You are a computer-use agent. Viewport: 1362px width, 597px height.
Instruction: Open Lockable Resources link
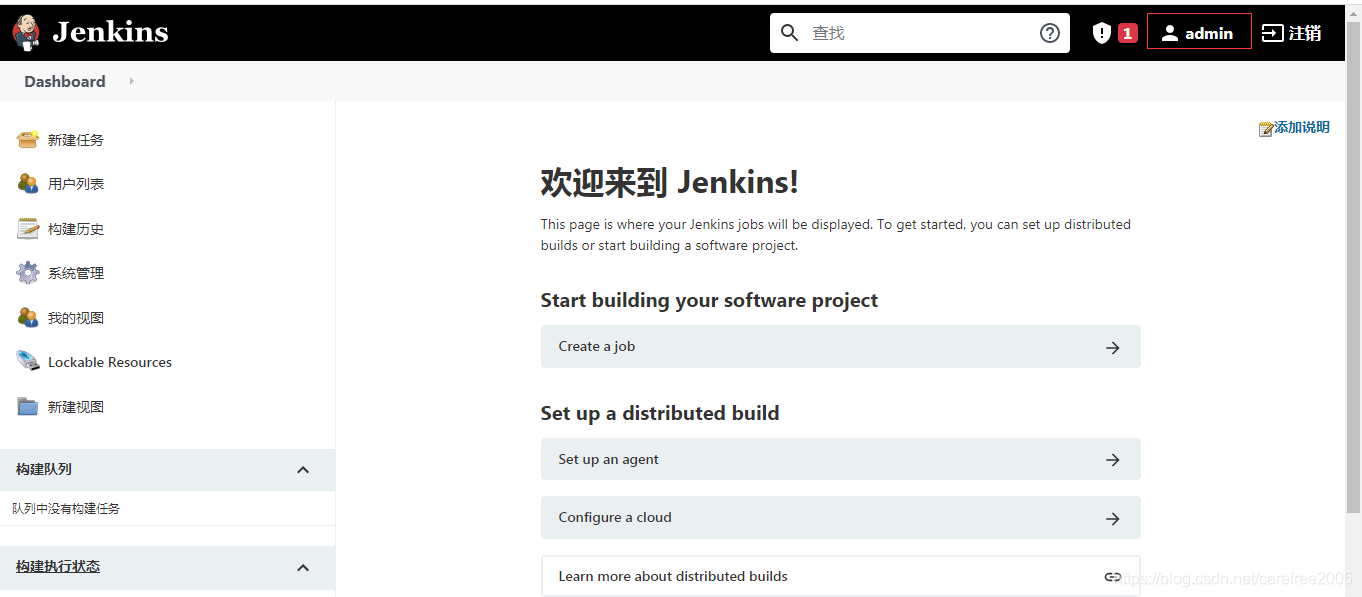click(x=110, y=362)
